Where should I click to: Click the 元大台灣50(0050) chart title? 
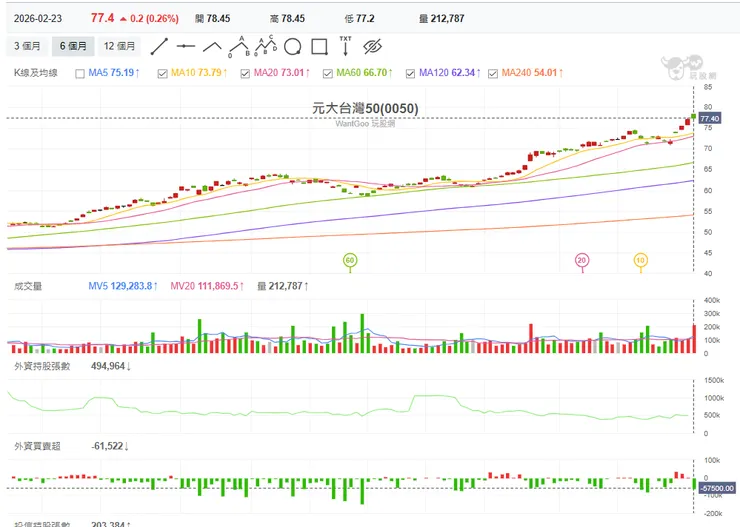tap(365, 109)
